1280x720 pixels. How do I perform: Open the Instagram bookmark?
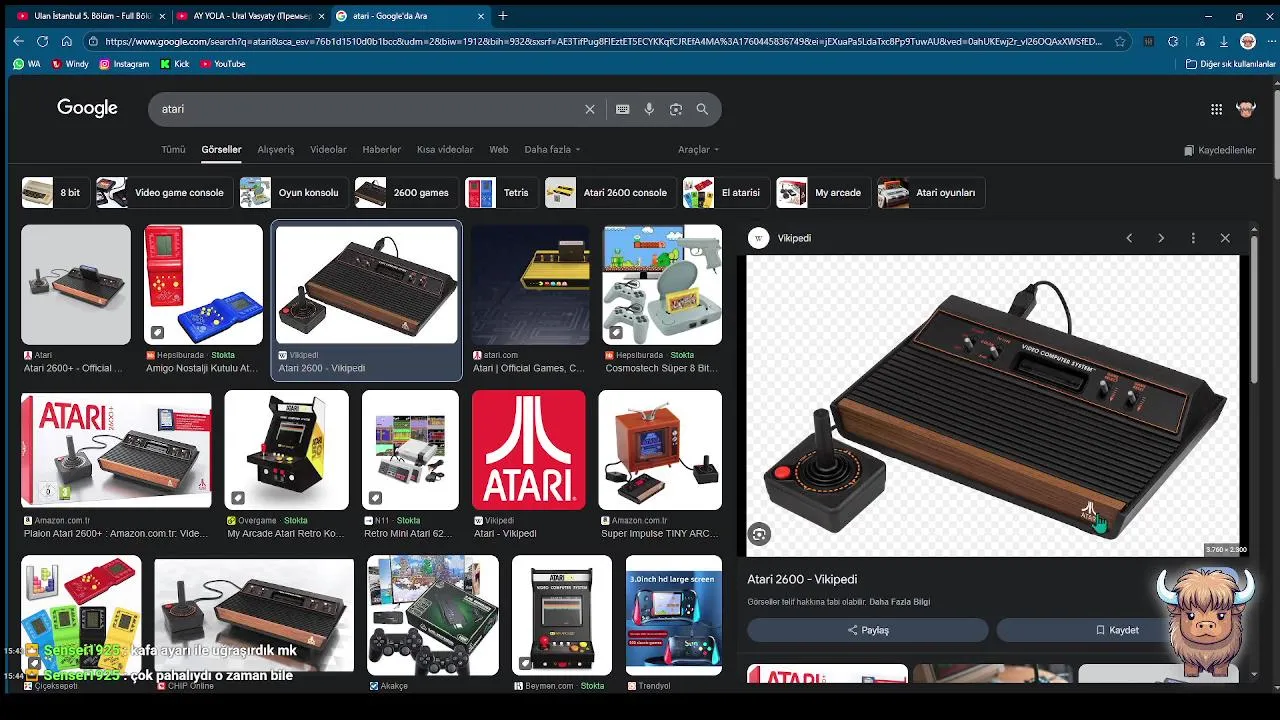(x=124, y=64)
